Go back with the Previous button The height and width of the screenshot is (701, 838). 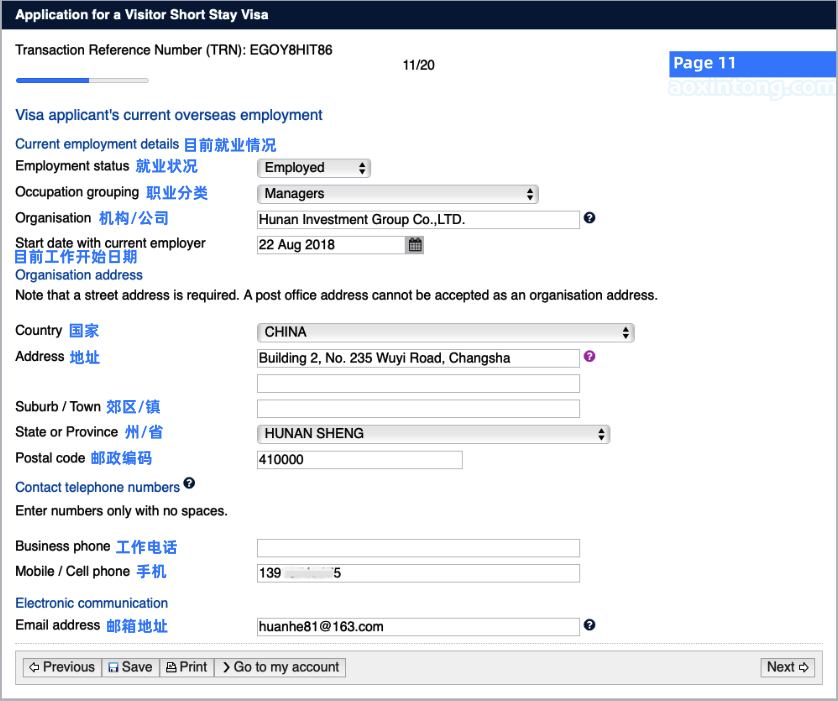point(61,667)
